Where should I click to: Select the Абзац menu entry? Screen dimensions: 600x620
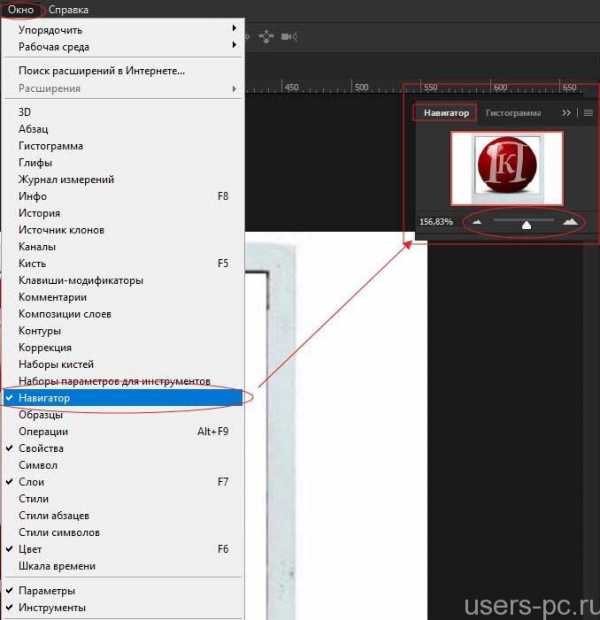click(x=123, y=129)
